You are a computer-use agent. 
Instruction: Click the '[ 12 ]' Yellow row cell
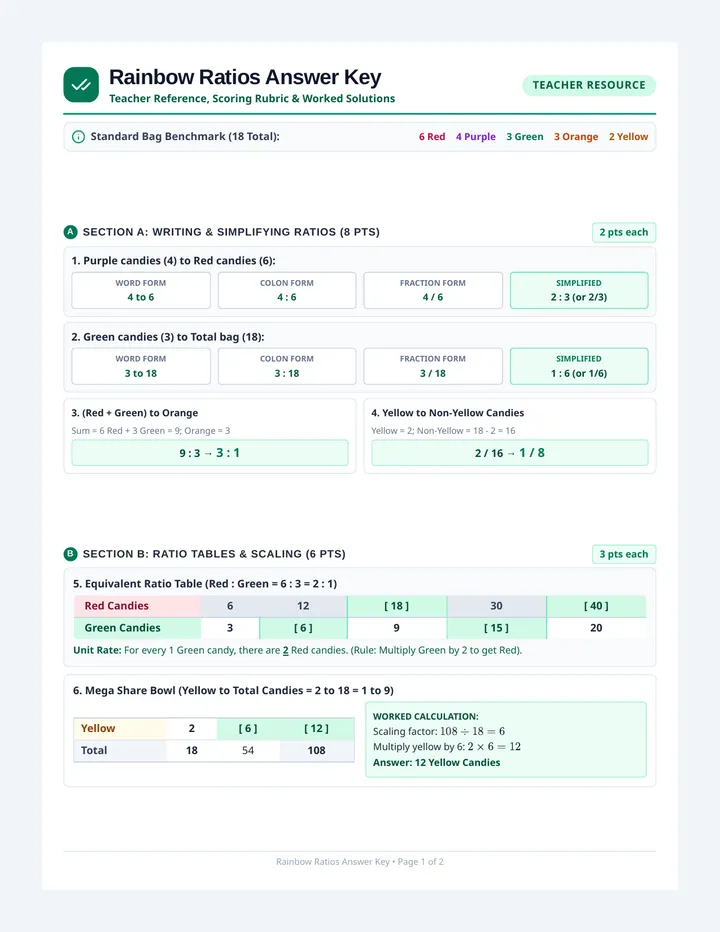point(316,729)
